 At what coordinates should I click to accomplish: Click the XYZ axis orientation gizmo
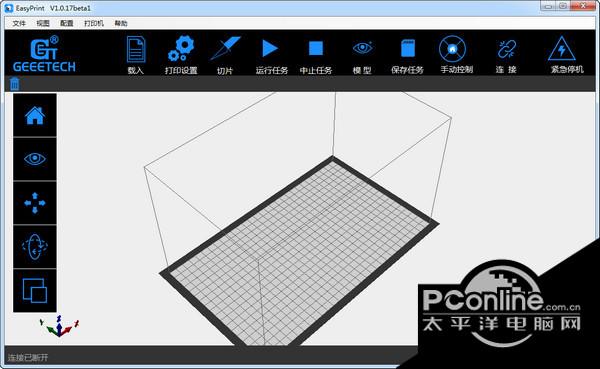click(59, 326)
